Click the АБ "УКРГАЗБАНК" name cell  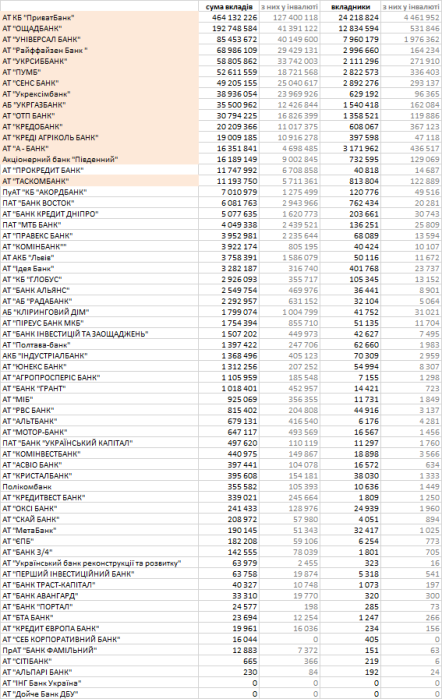100,105
